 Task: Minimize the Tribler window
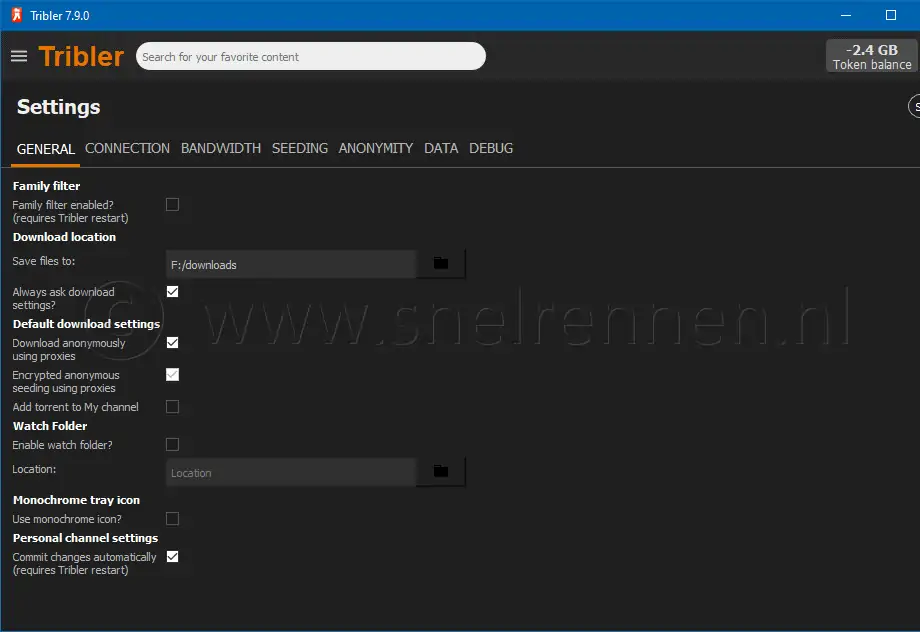click(846, 15)
